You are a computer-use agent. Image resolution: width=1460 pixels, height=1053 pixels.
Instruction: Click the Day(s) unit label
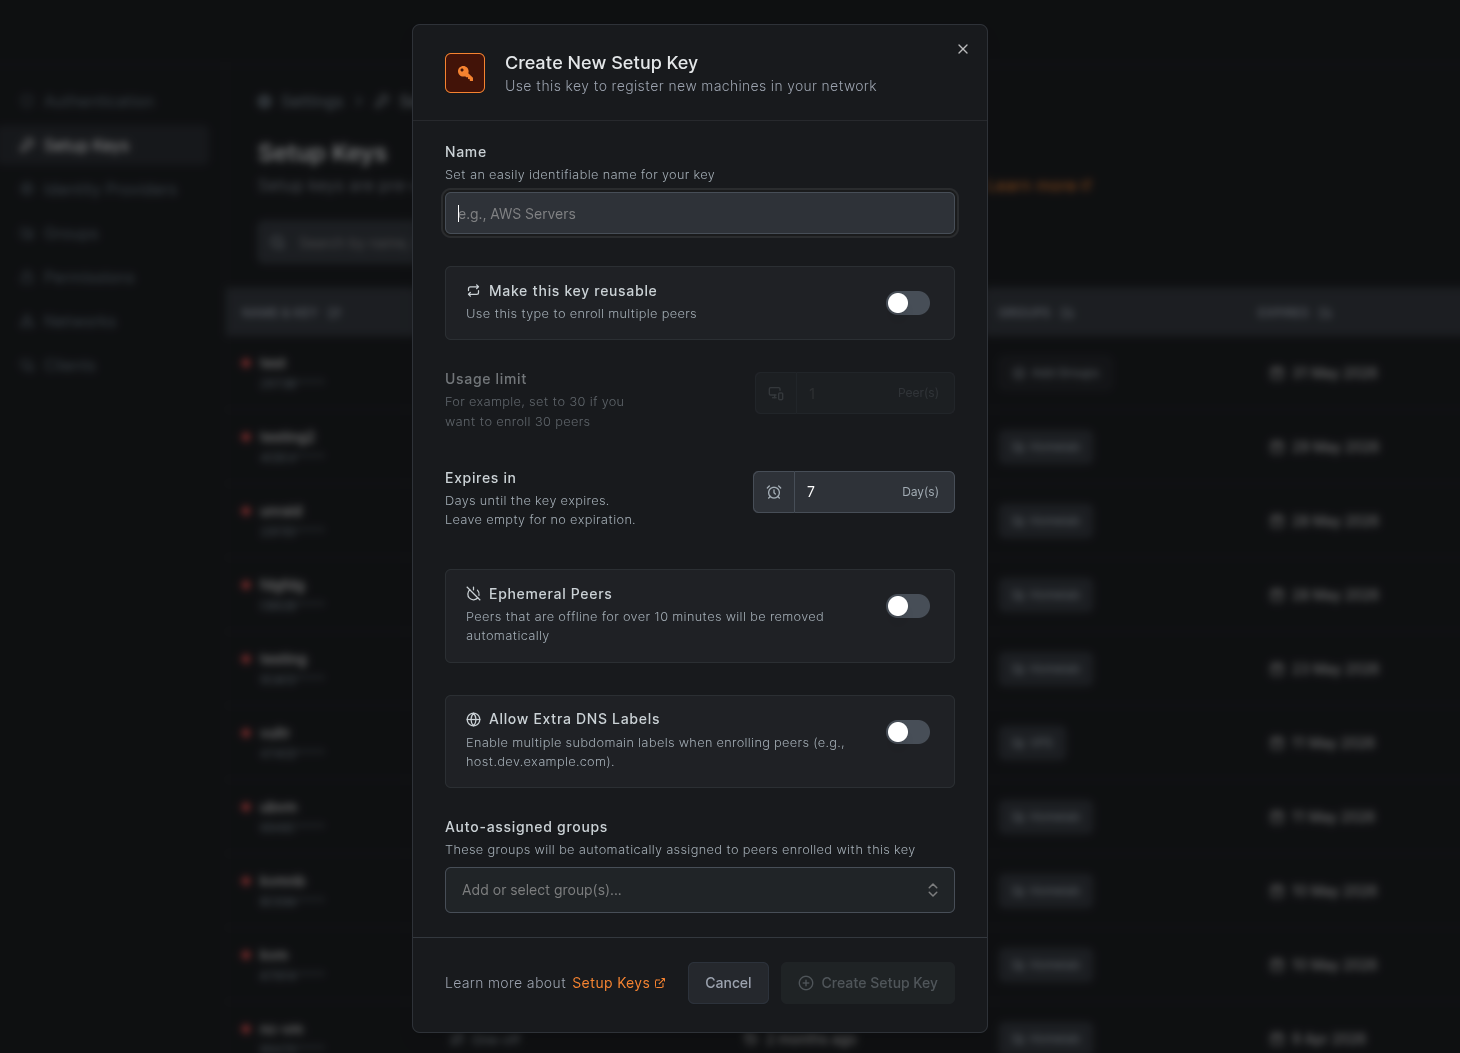click(920, 492)
